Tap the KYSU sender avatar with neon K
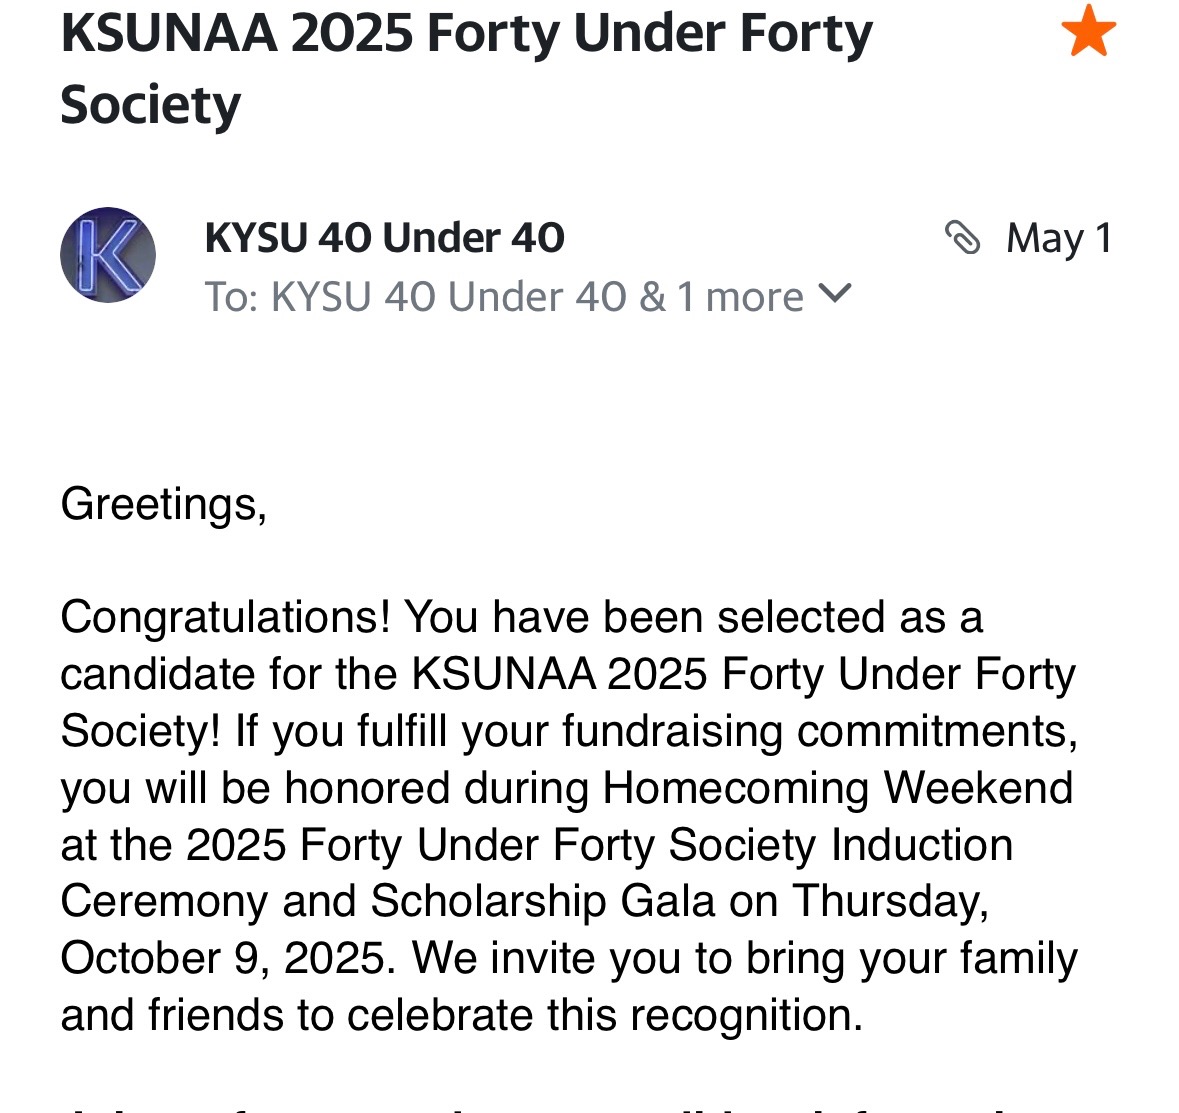The height and width of the screenshot is (1113, 1179). point(108,255)
